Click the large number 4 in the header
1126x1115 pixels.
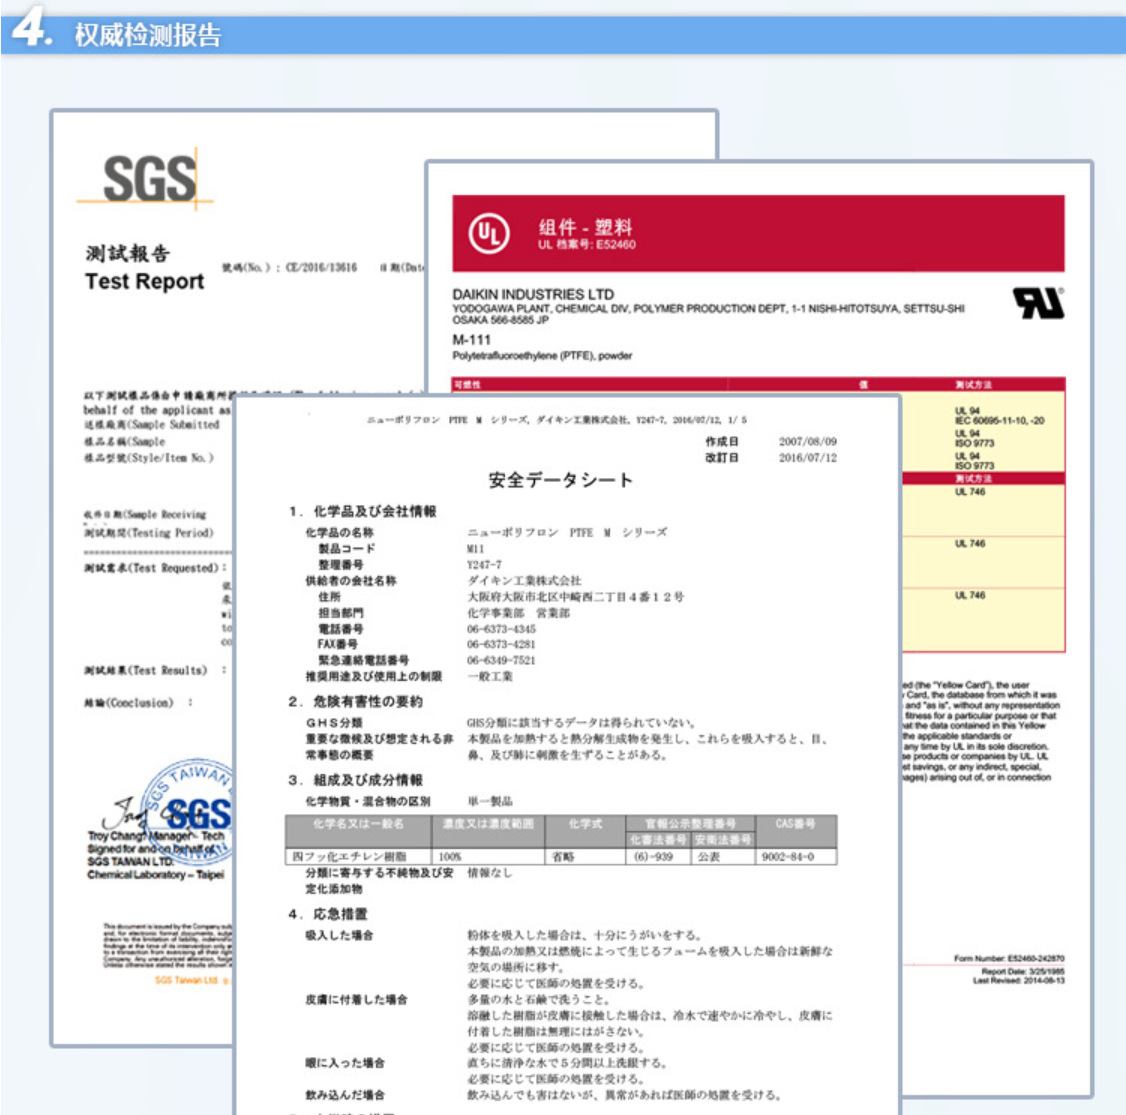31,29
